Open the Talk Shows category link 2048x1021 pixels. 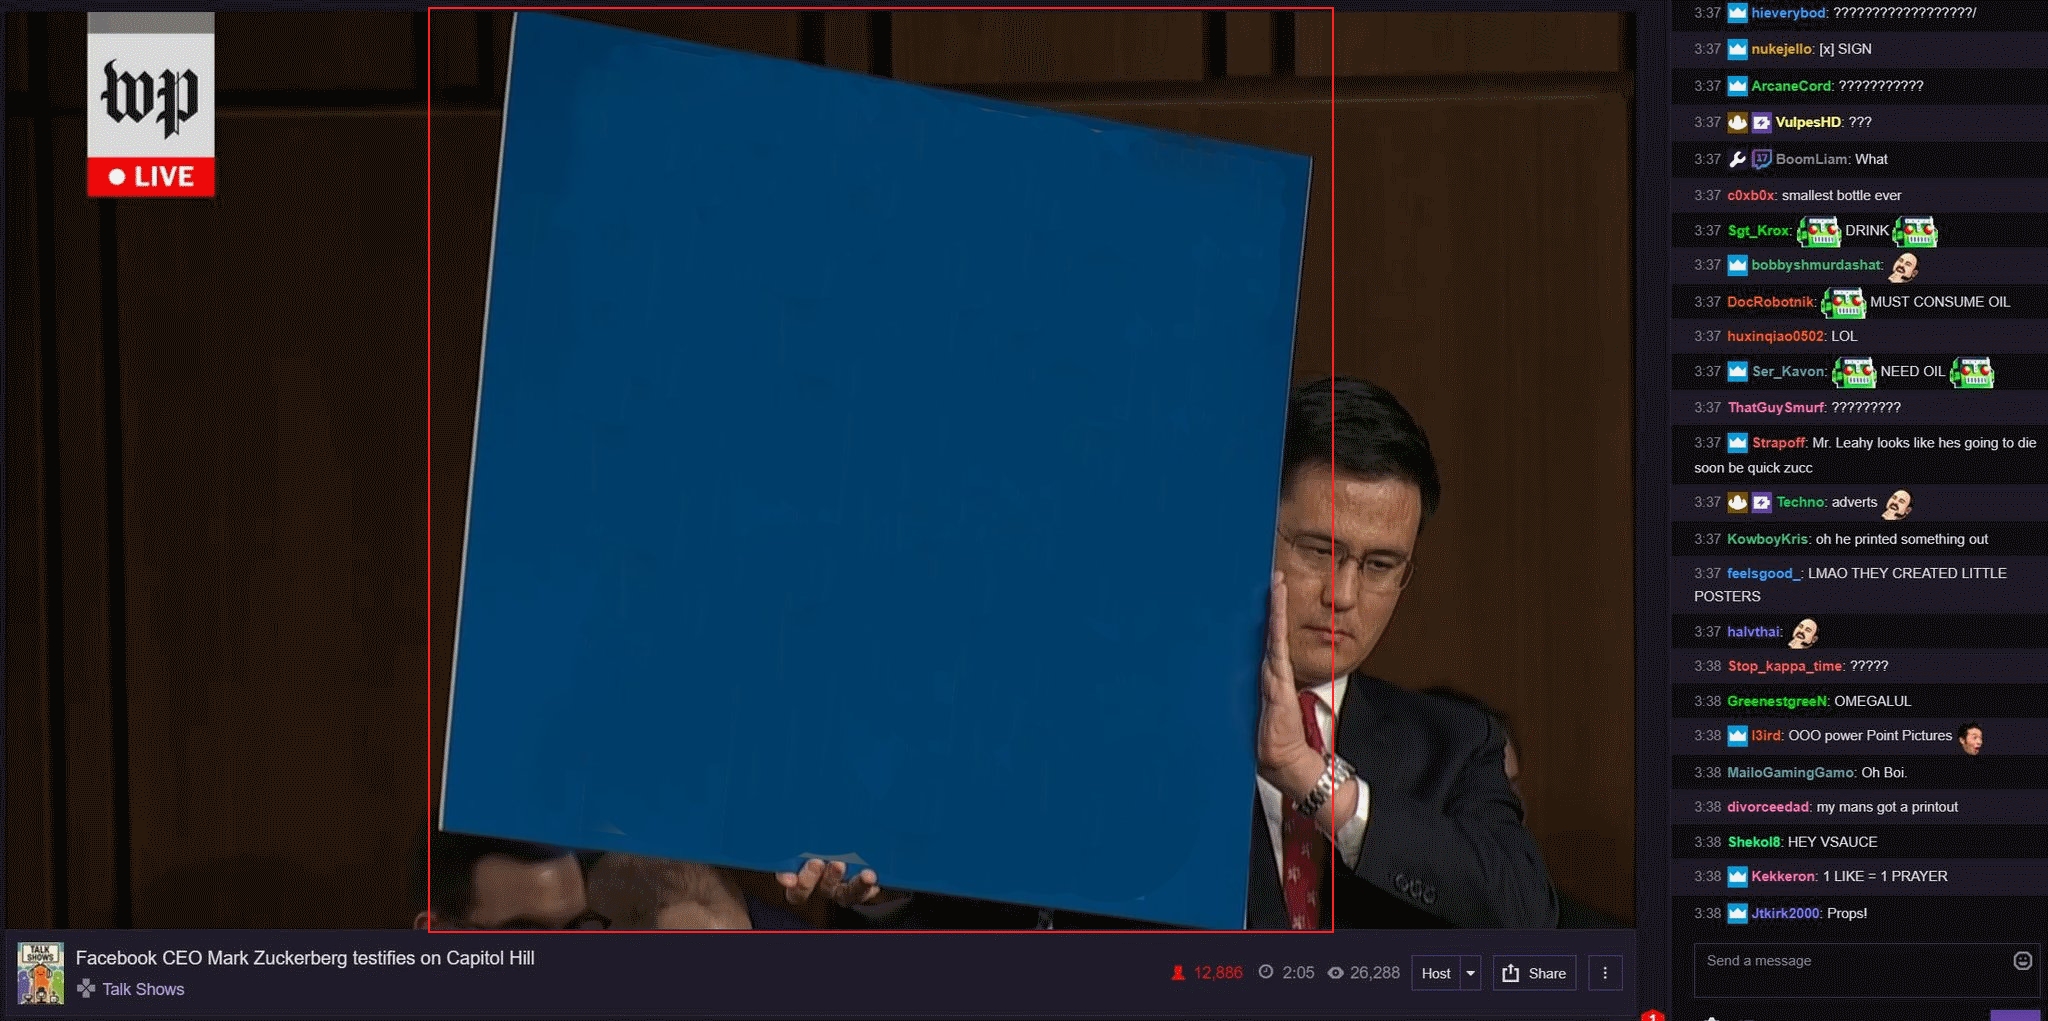[143, 989]
